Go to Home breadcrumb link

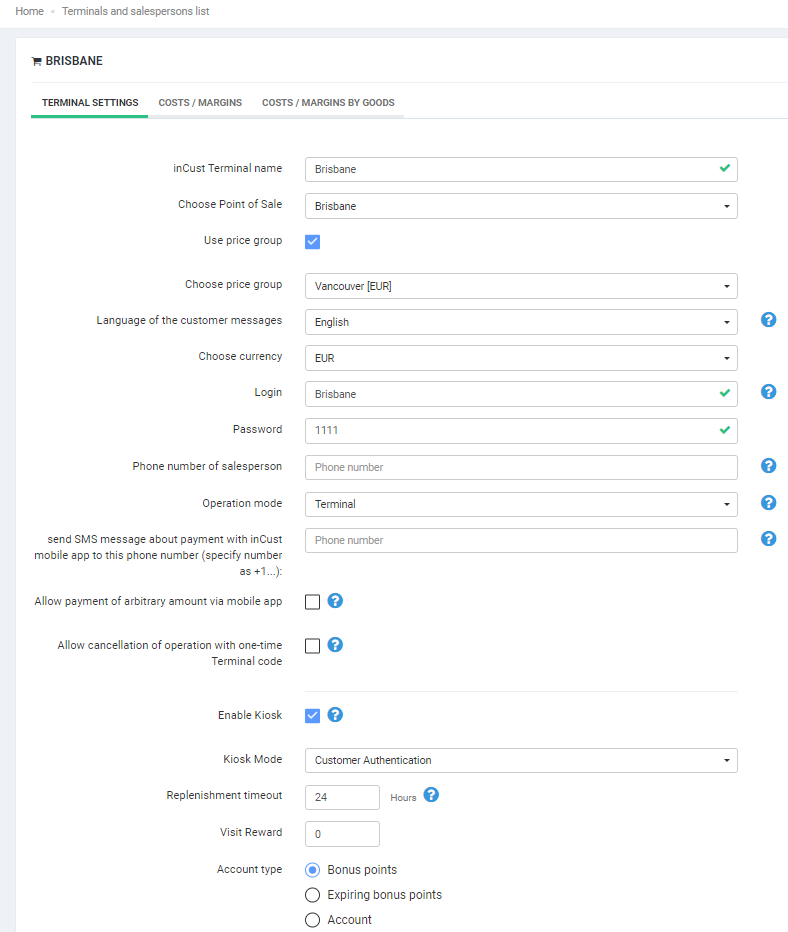point(29,12)
